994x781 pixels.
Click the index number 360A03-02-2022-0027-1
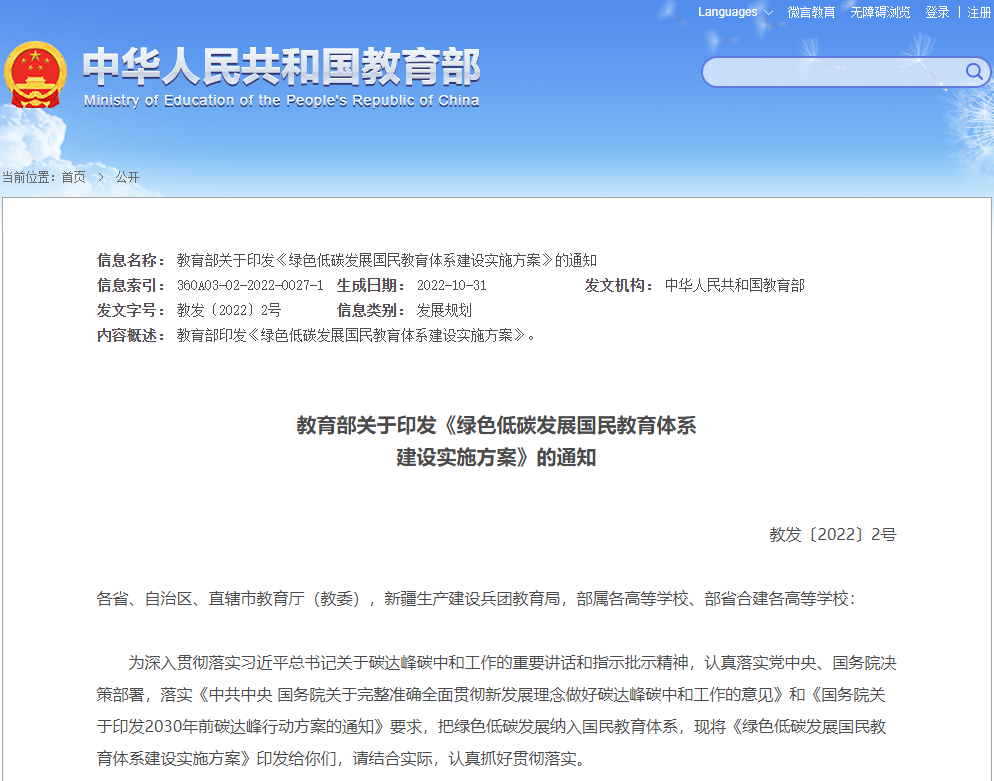pos(250,285)
